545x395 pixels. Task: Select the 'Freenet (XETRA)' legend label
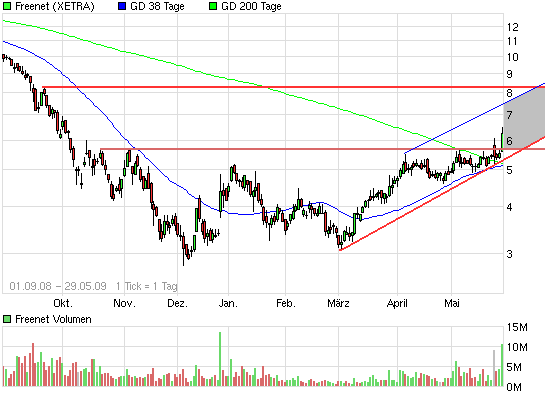point(55,6)
